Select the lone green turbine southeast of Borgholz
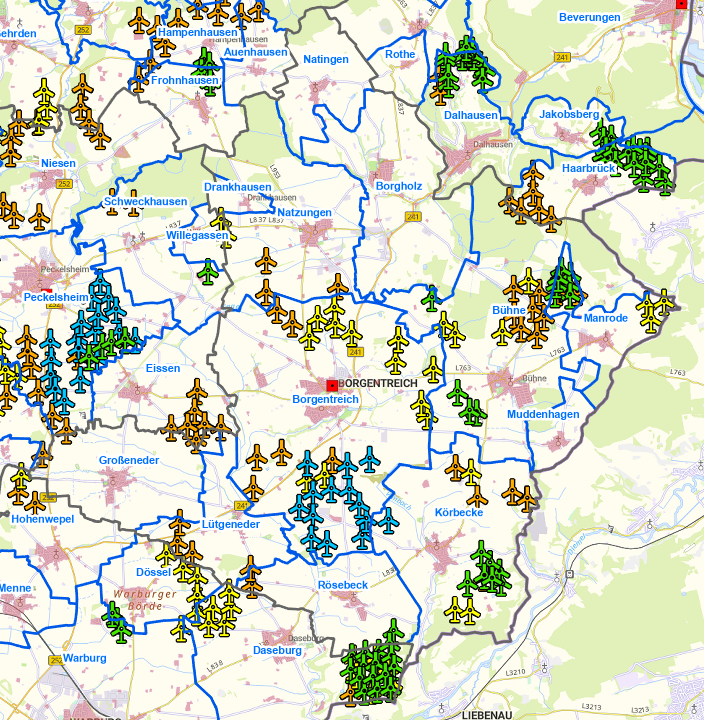Viewport: 704px width, 720px height. 431,298
